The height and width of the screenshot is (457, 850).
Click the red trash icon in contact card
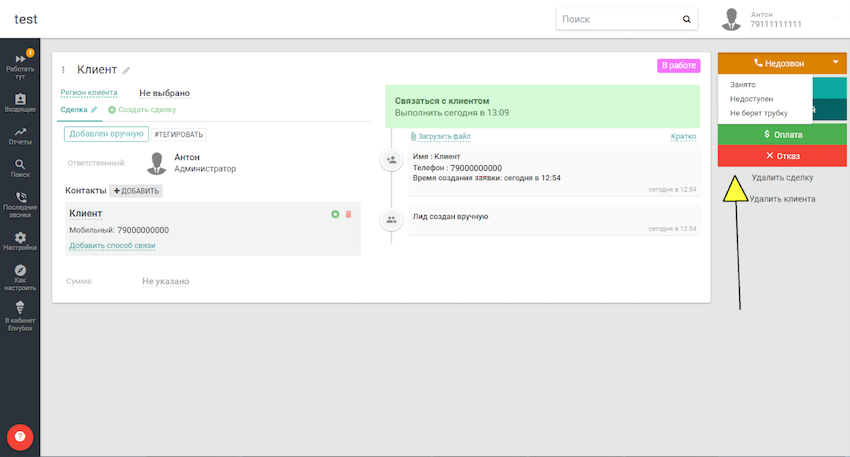pos(348,214)
